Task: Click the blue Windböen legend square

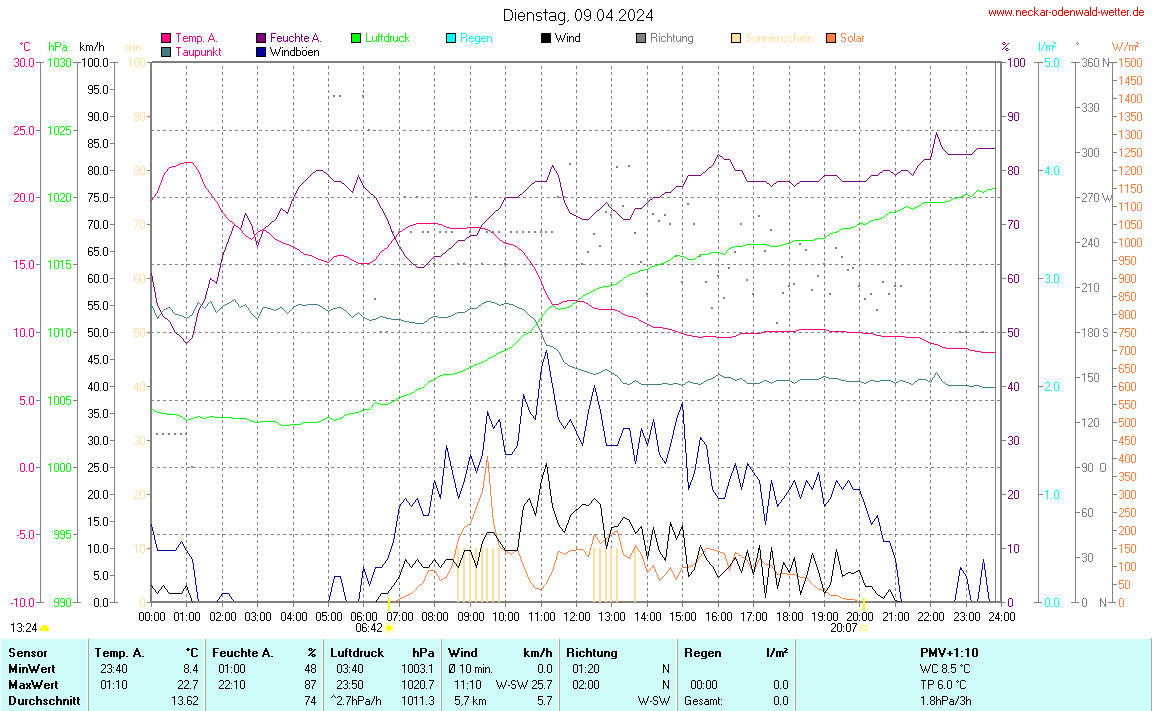Action: [x=262, y=51]
